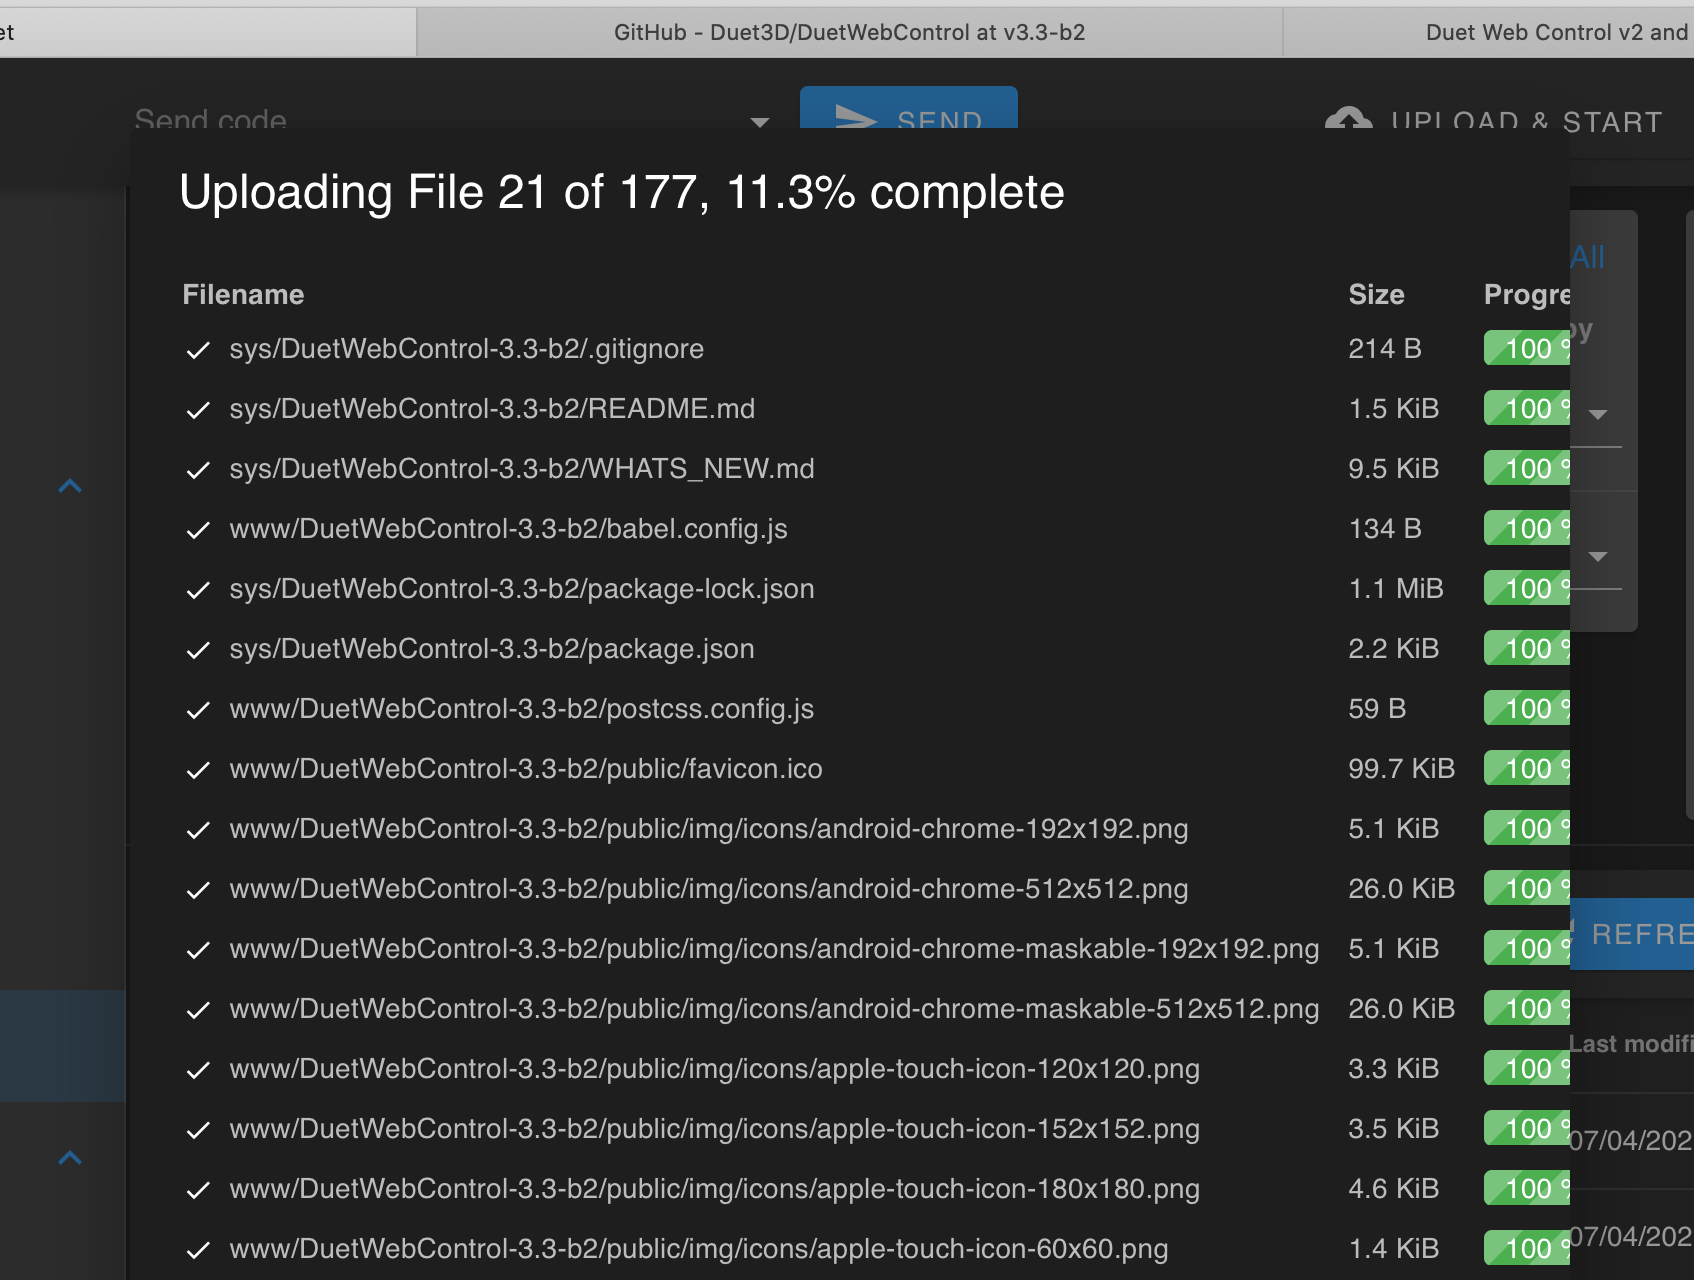The width and height of the screenshot is (1694, 1280).
Task: Select highlighted sidebar item on left
Action: [63, 1046]
